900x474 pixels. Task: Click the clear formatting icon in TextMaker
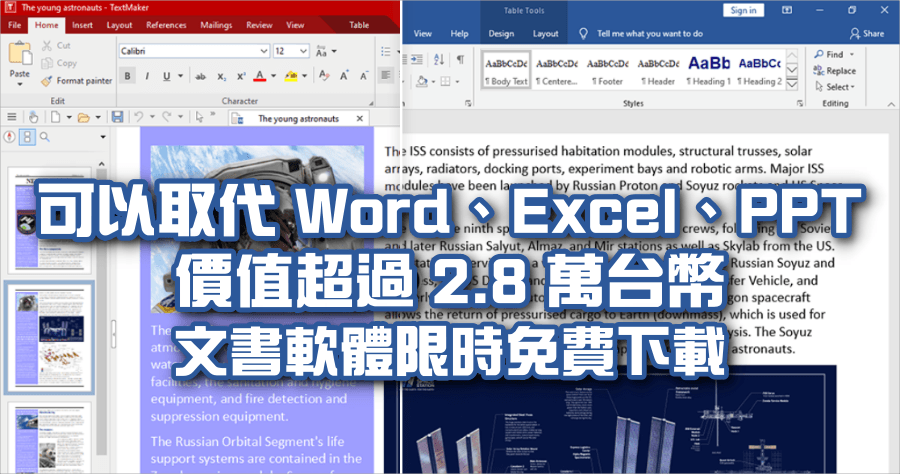324,76
